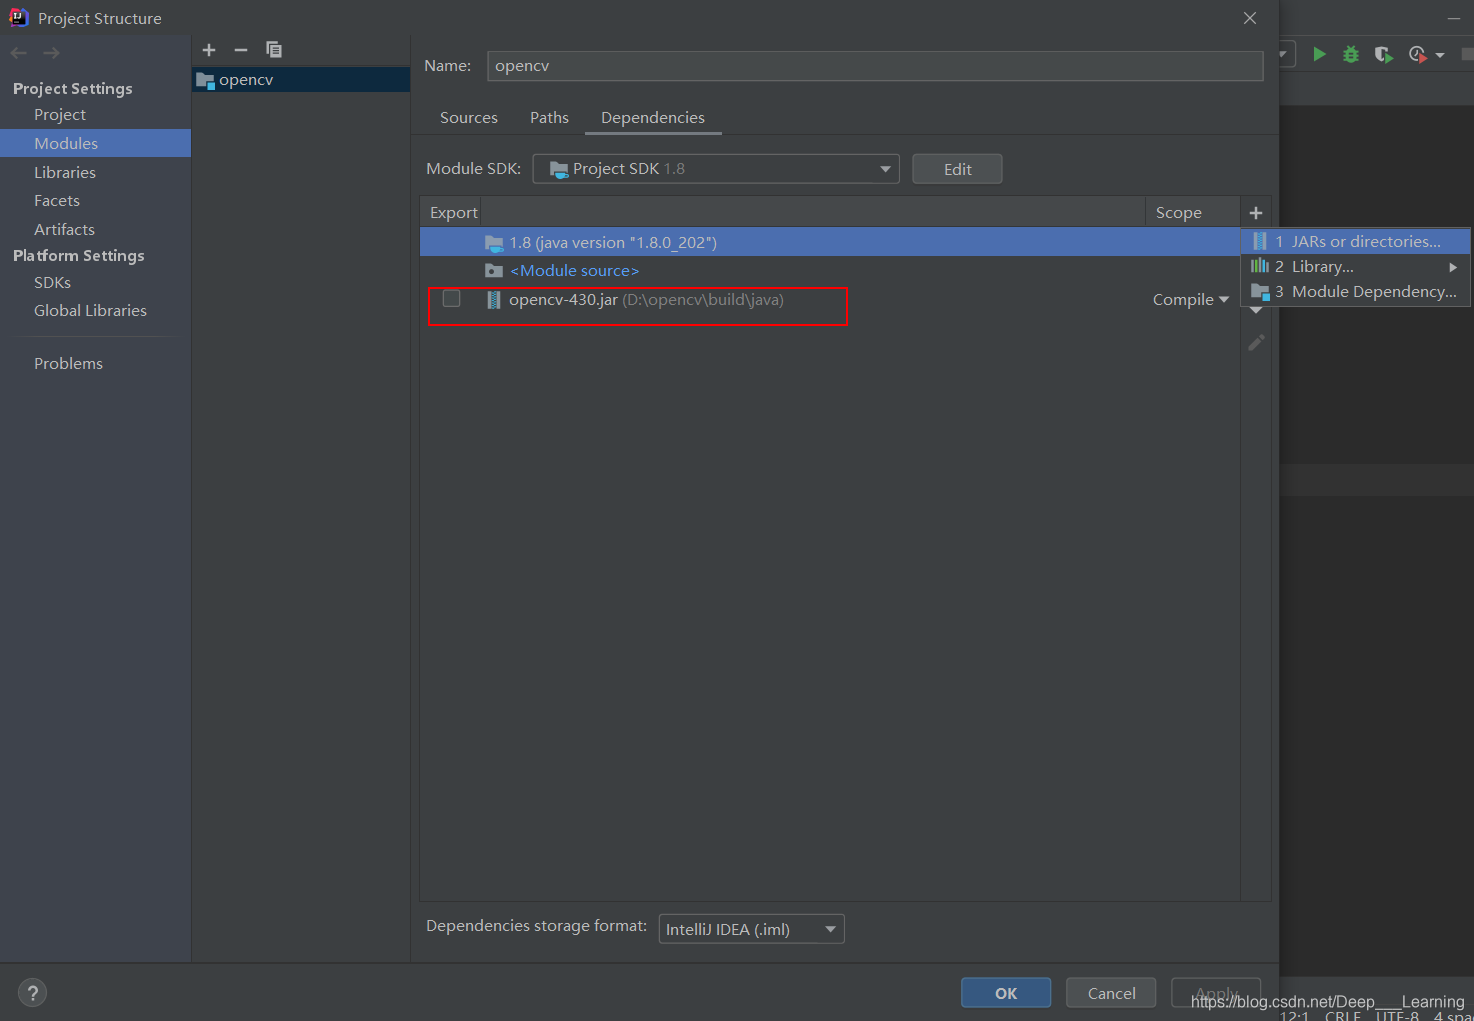
Task: Click the Scope column header
Action: tap(1192, 213)
